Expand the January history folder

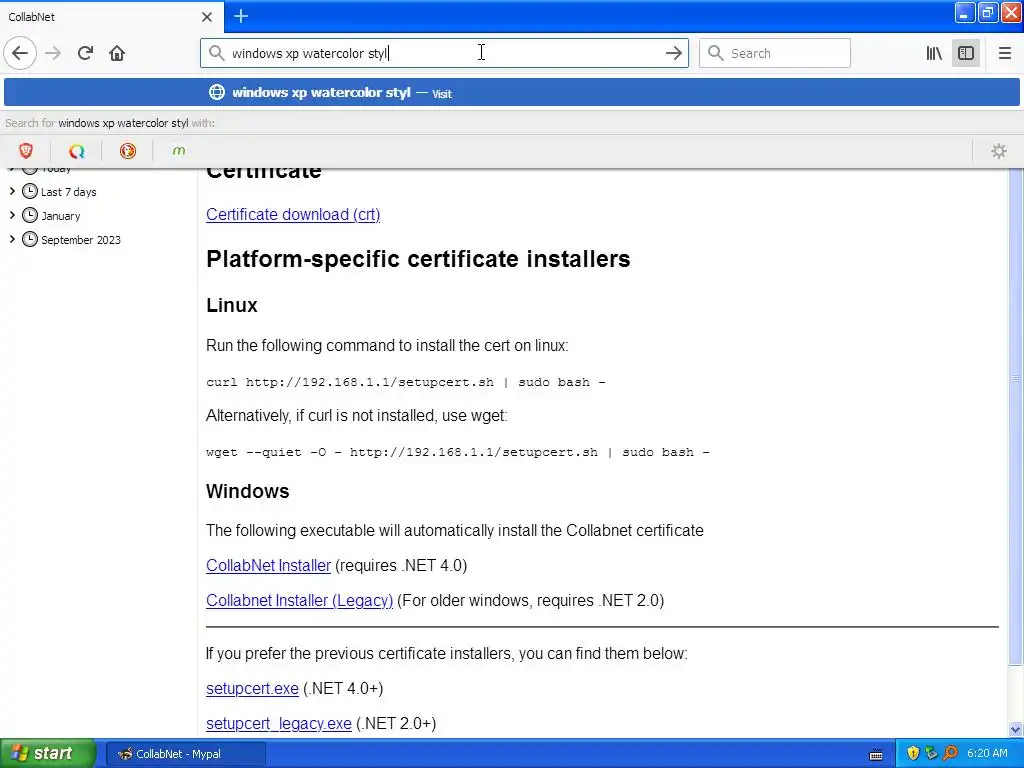click(x=12, y=215)
